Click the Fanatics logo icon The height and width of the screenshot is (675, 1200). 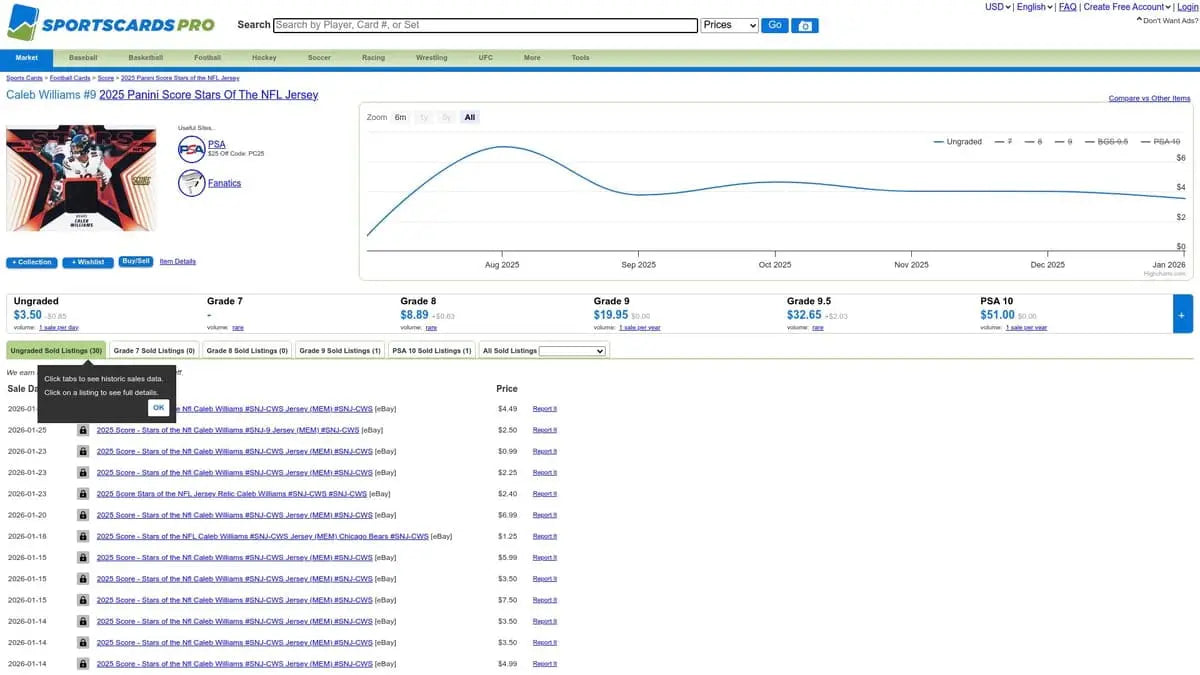(x=191, y=183)
